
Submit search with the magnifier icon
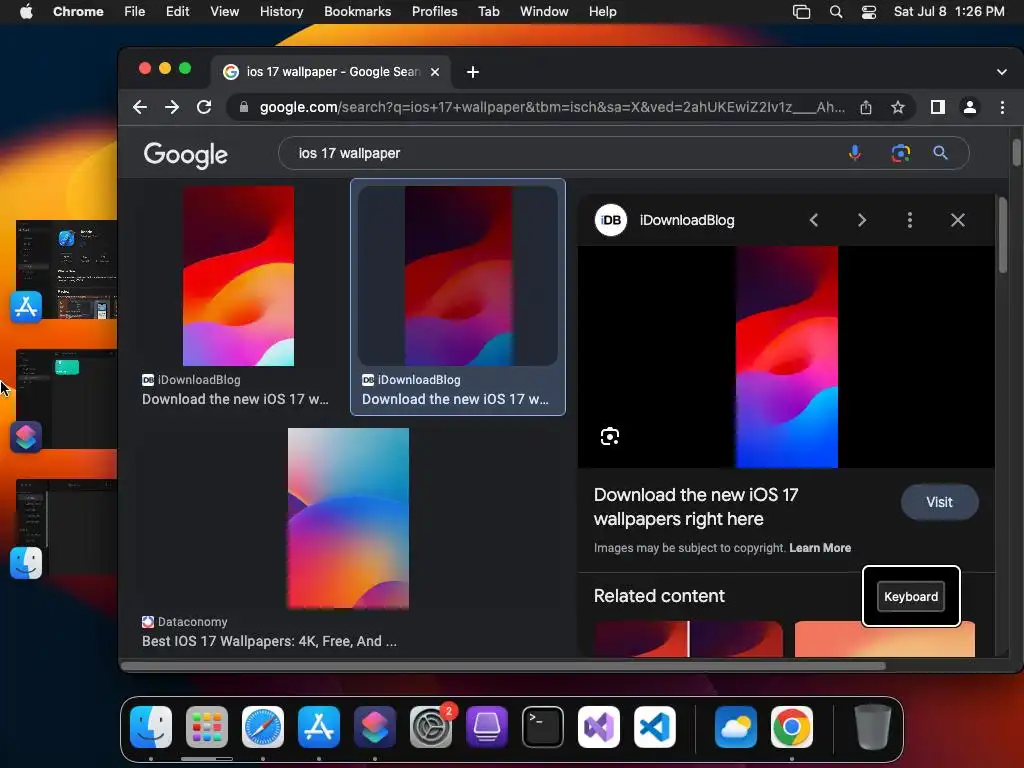tap(940, 153)
